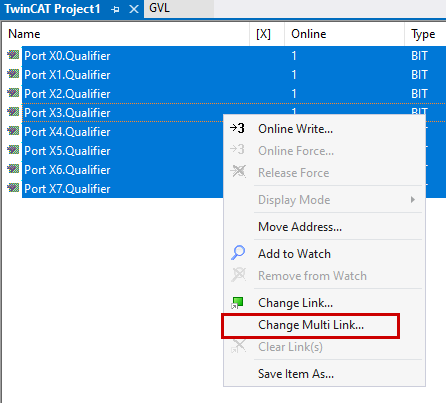This screenshot has height=403, width=446.
Task: Close the TwinCAT Project1 tab
Action: [134, 9]
